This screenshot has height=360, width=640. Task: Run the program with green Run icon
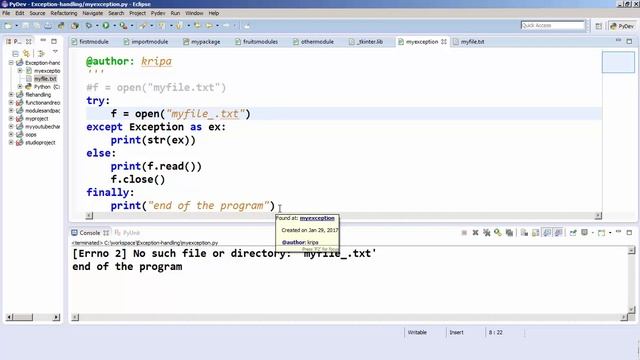pyautogui.click(x=106, y=26)
